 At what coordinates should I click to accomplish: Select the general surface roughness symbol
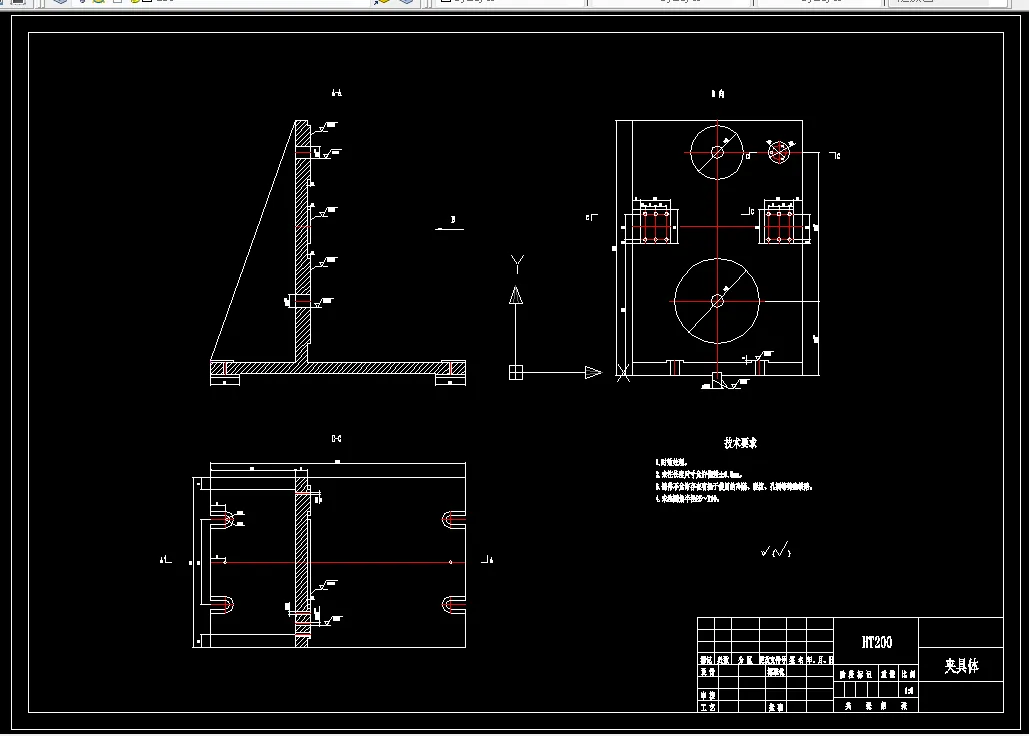776,552
